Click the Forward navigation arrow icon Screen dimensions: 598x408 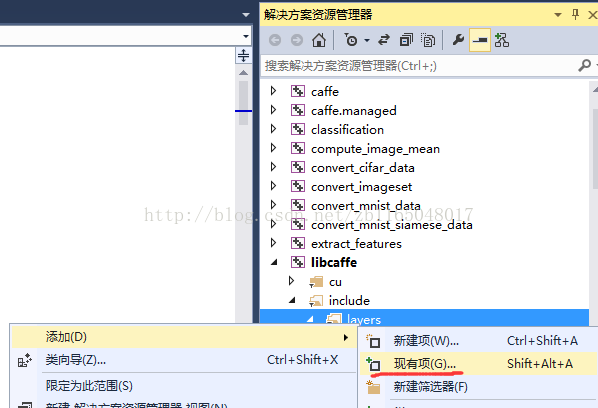click(x=297, y=40)
